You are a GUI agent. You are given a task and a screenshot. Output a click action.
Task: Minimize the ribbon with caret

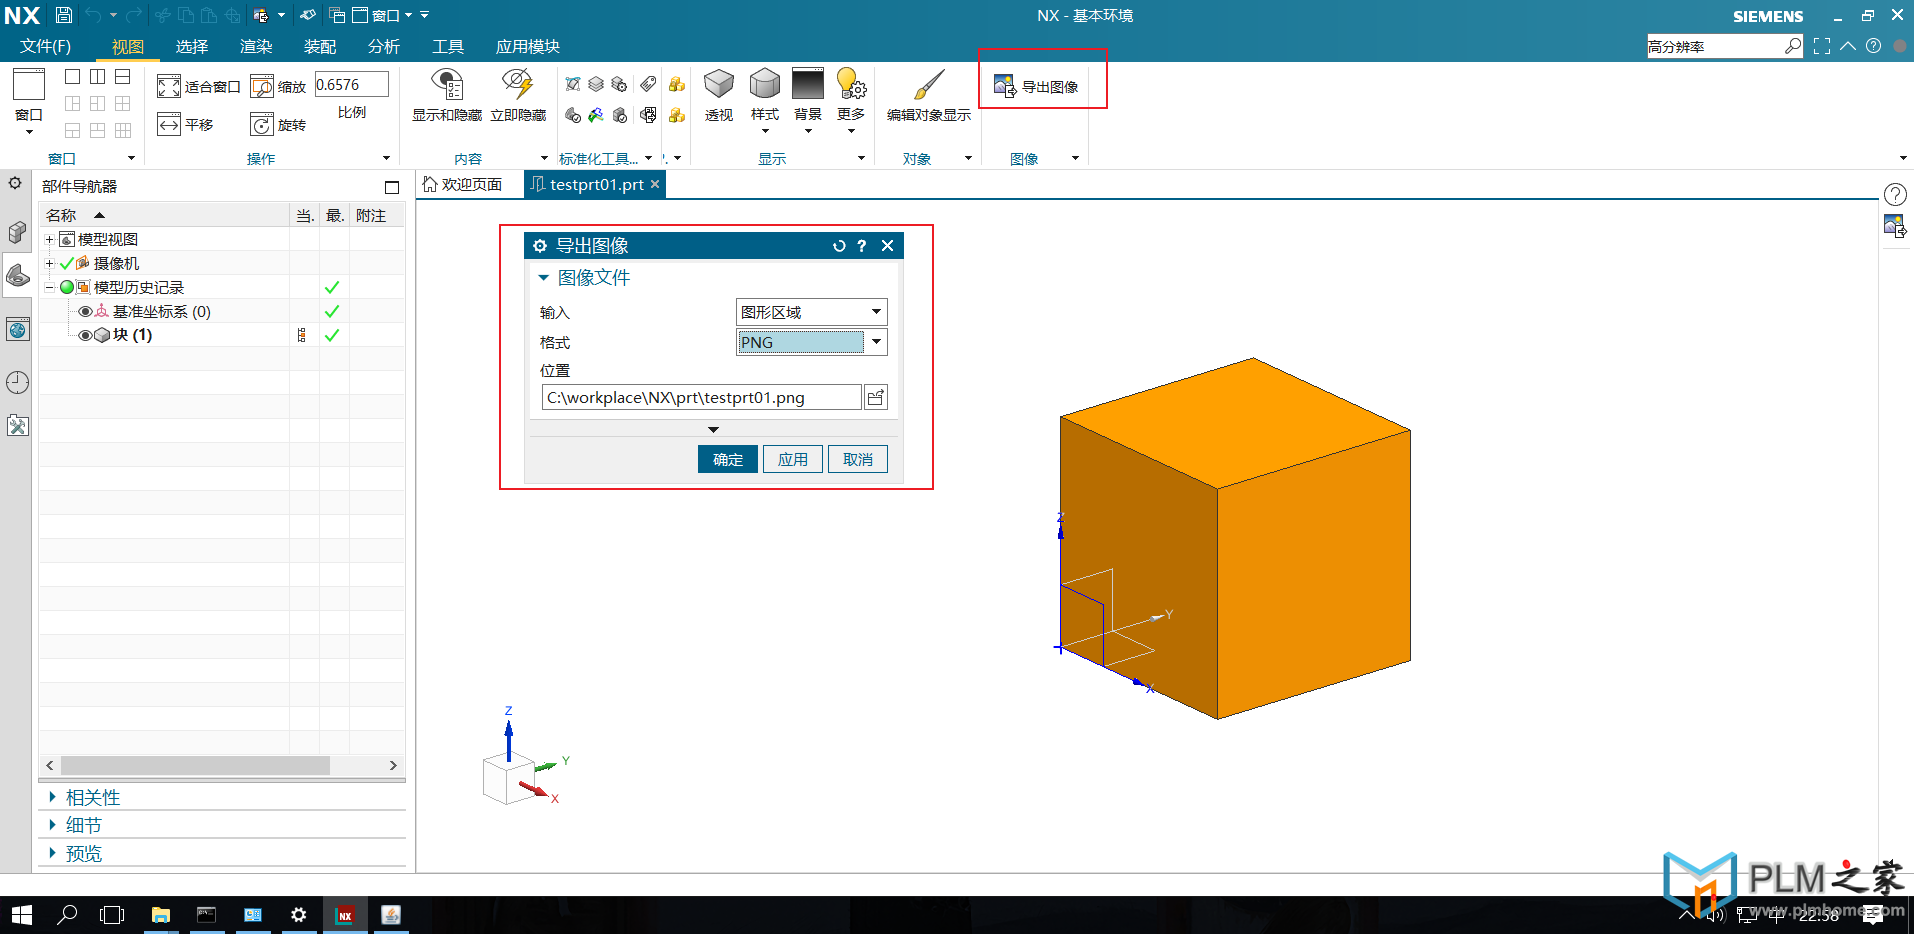1848,46
